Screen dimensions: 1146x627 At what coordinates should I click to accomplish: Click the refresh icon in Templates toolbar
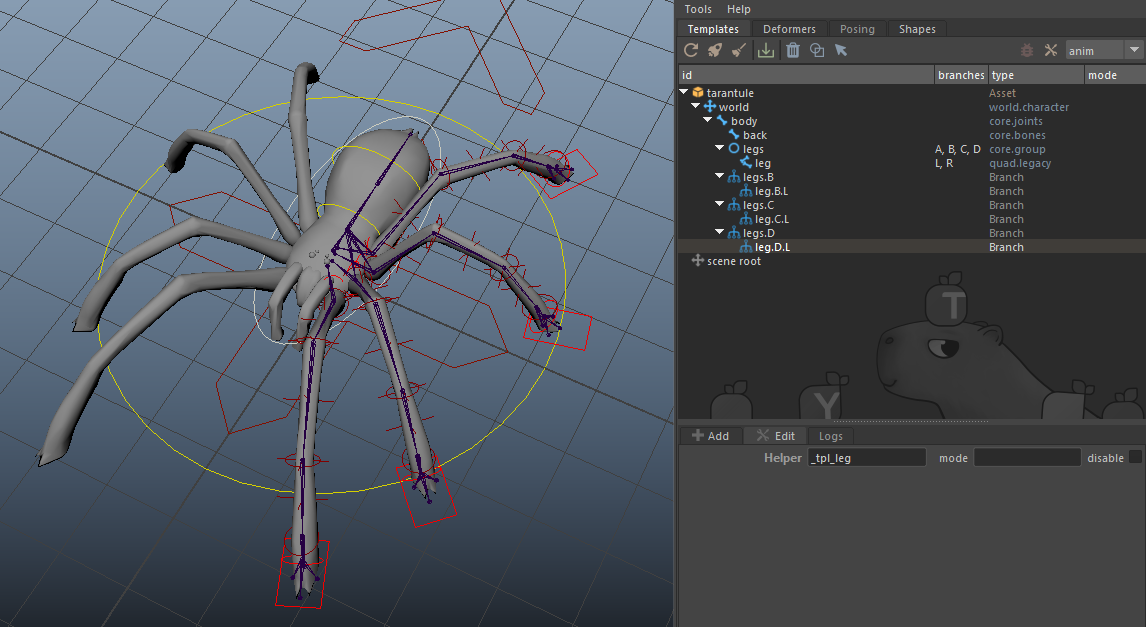coord(691,50)
